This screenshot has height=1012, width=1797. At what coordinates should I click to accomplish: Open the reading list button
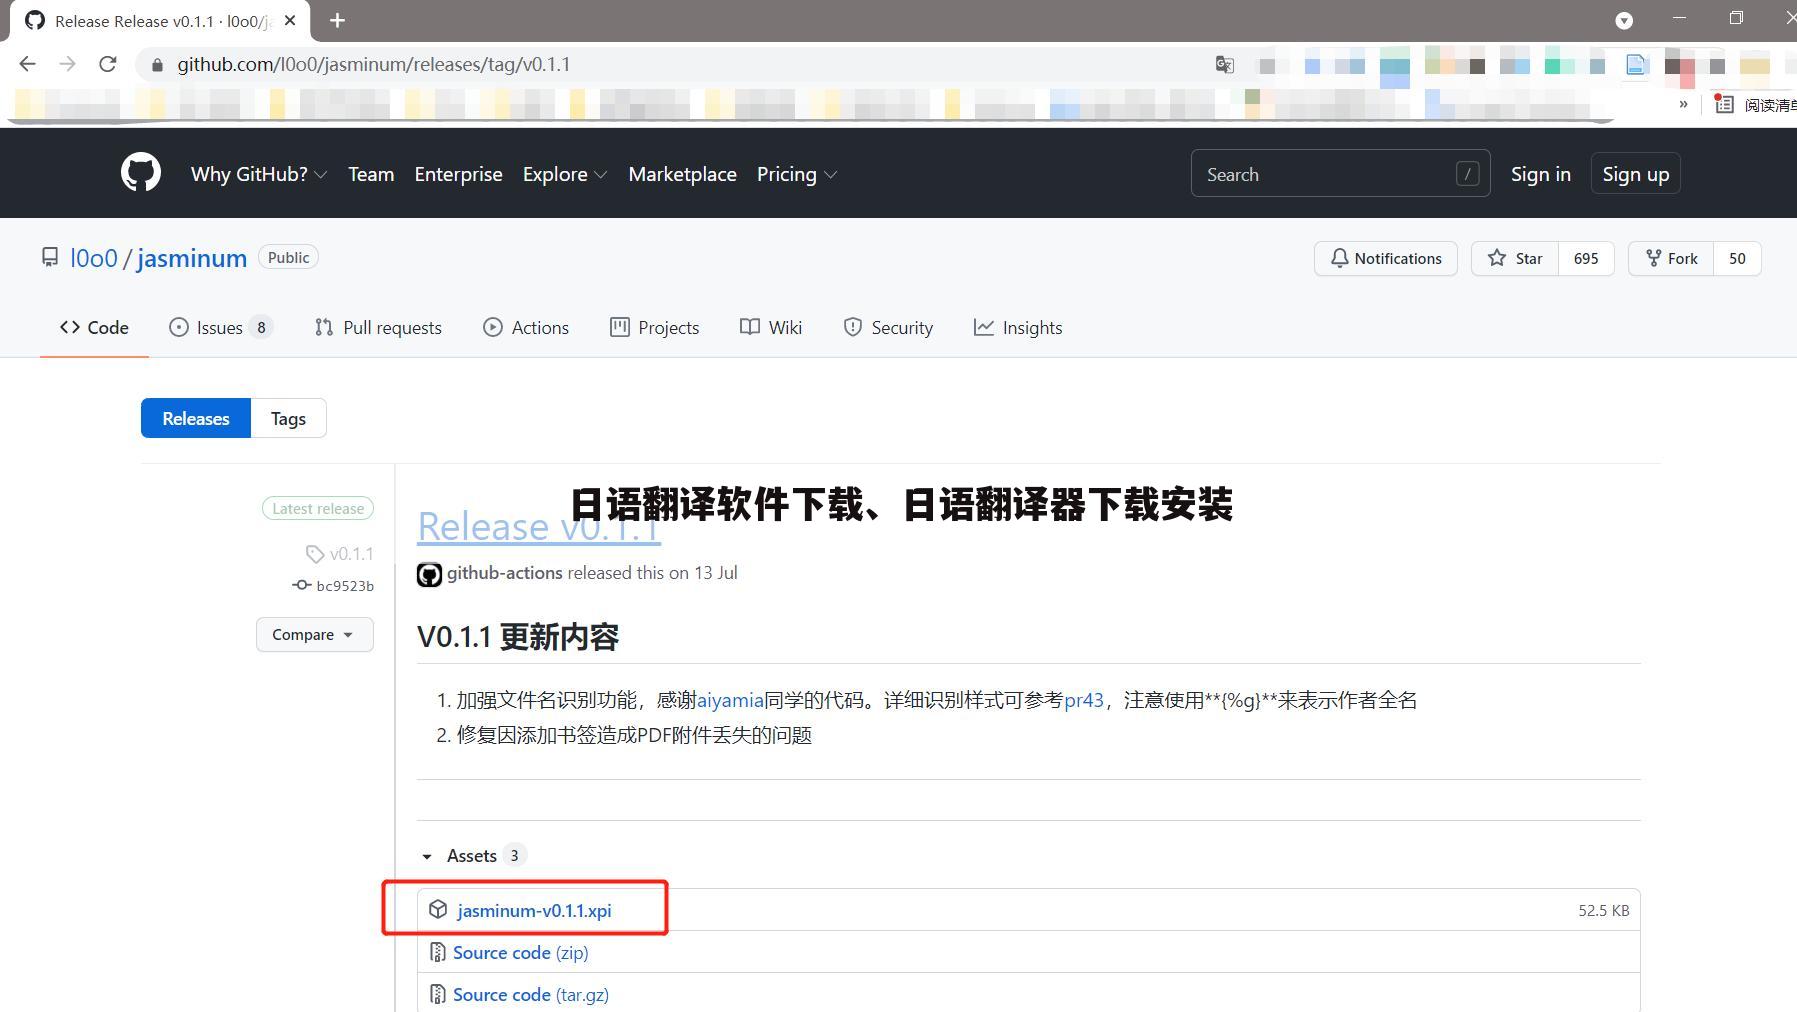coord(1757,104)
